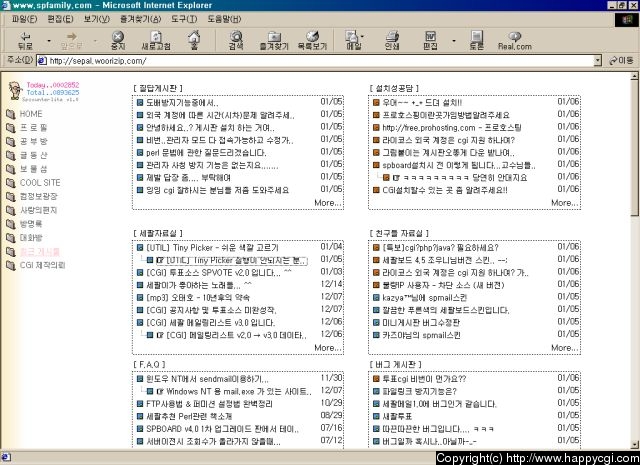Click the folder icon beside COOL SITE
640x465 pixels.
click(11, 183)
